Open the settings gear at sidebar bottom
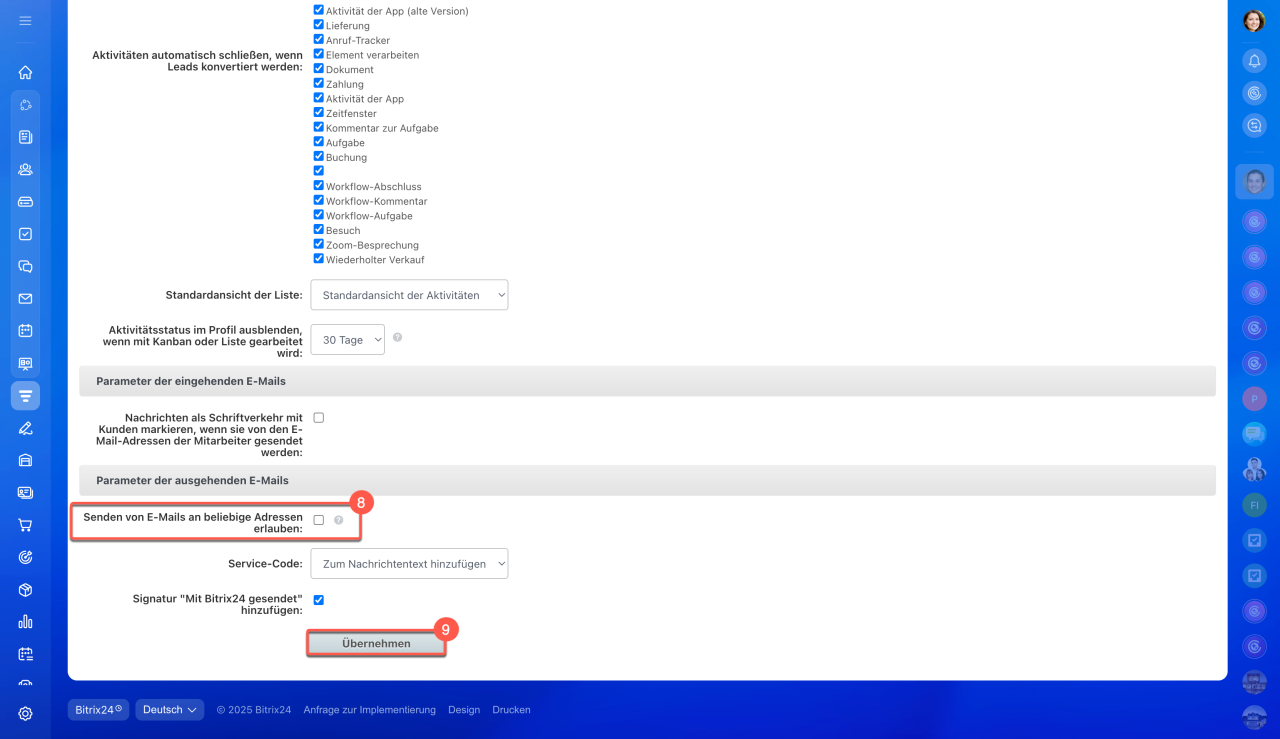The image size is (1280, 739). coord(26,714)
